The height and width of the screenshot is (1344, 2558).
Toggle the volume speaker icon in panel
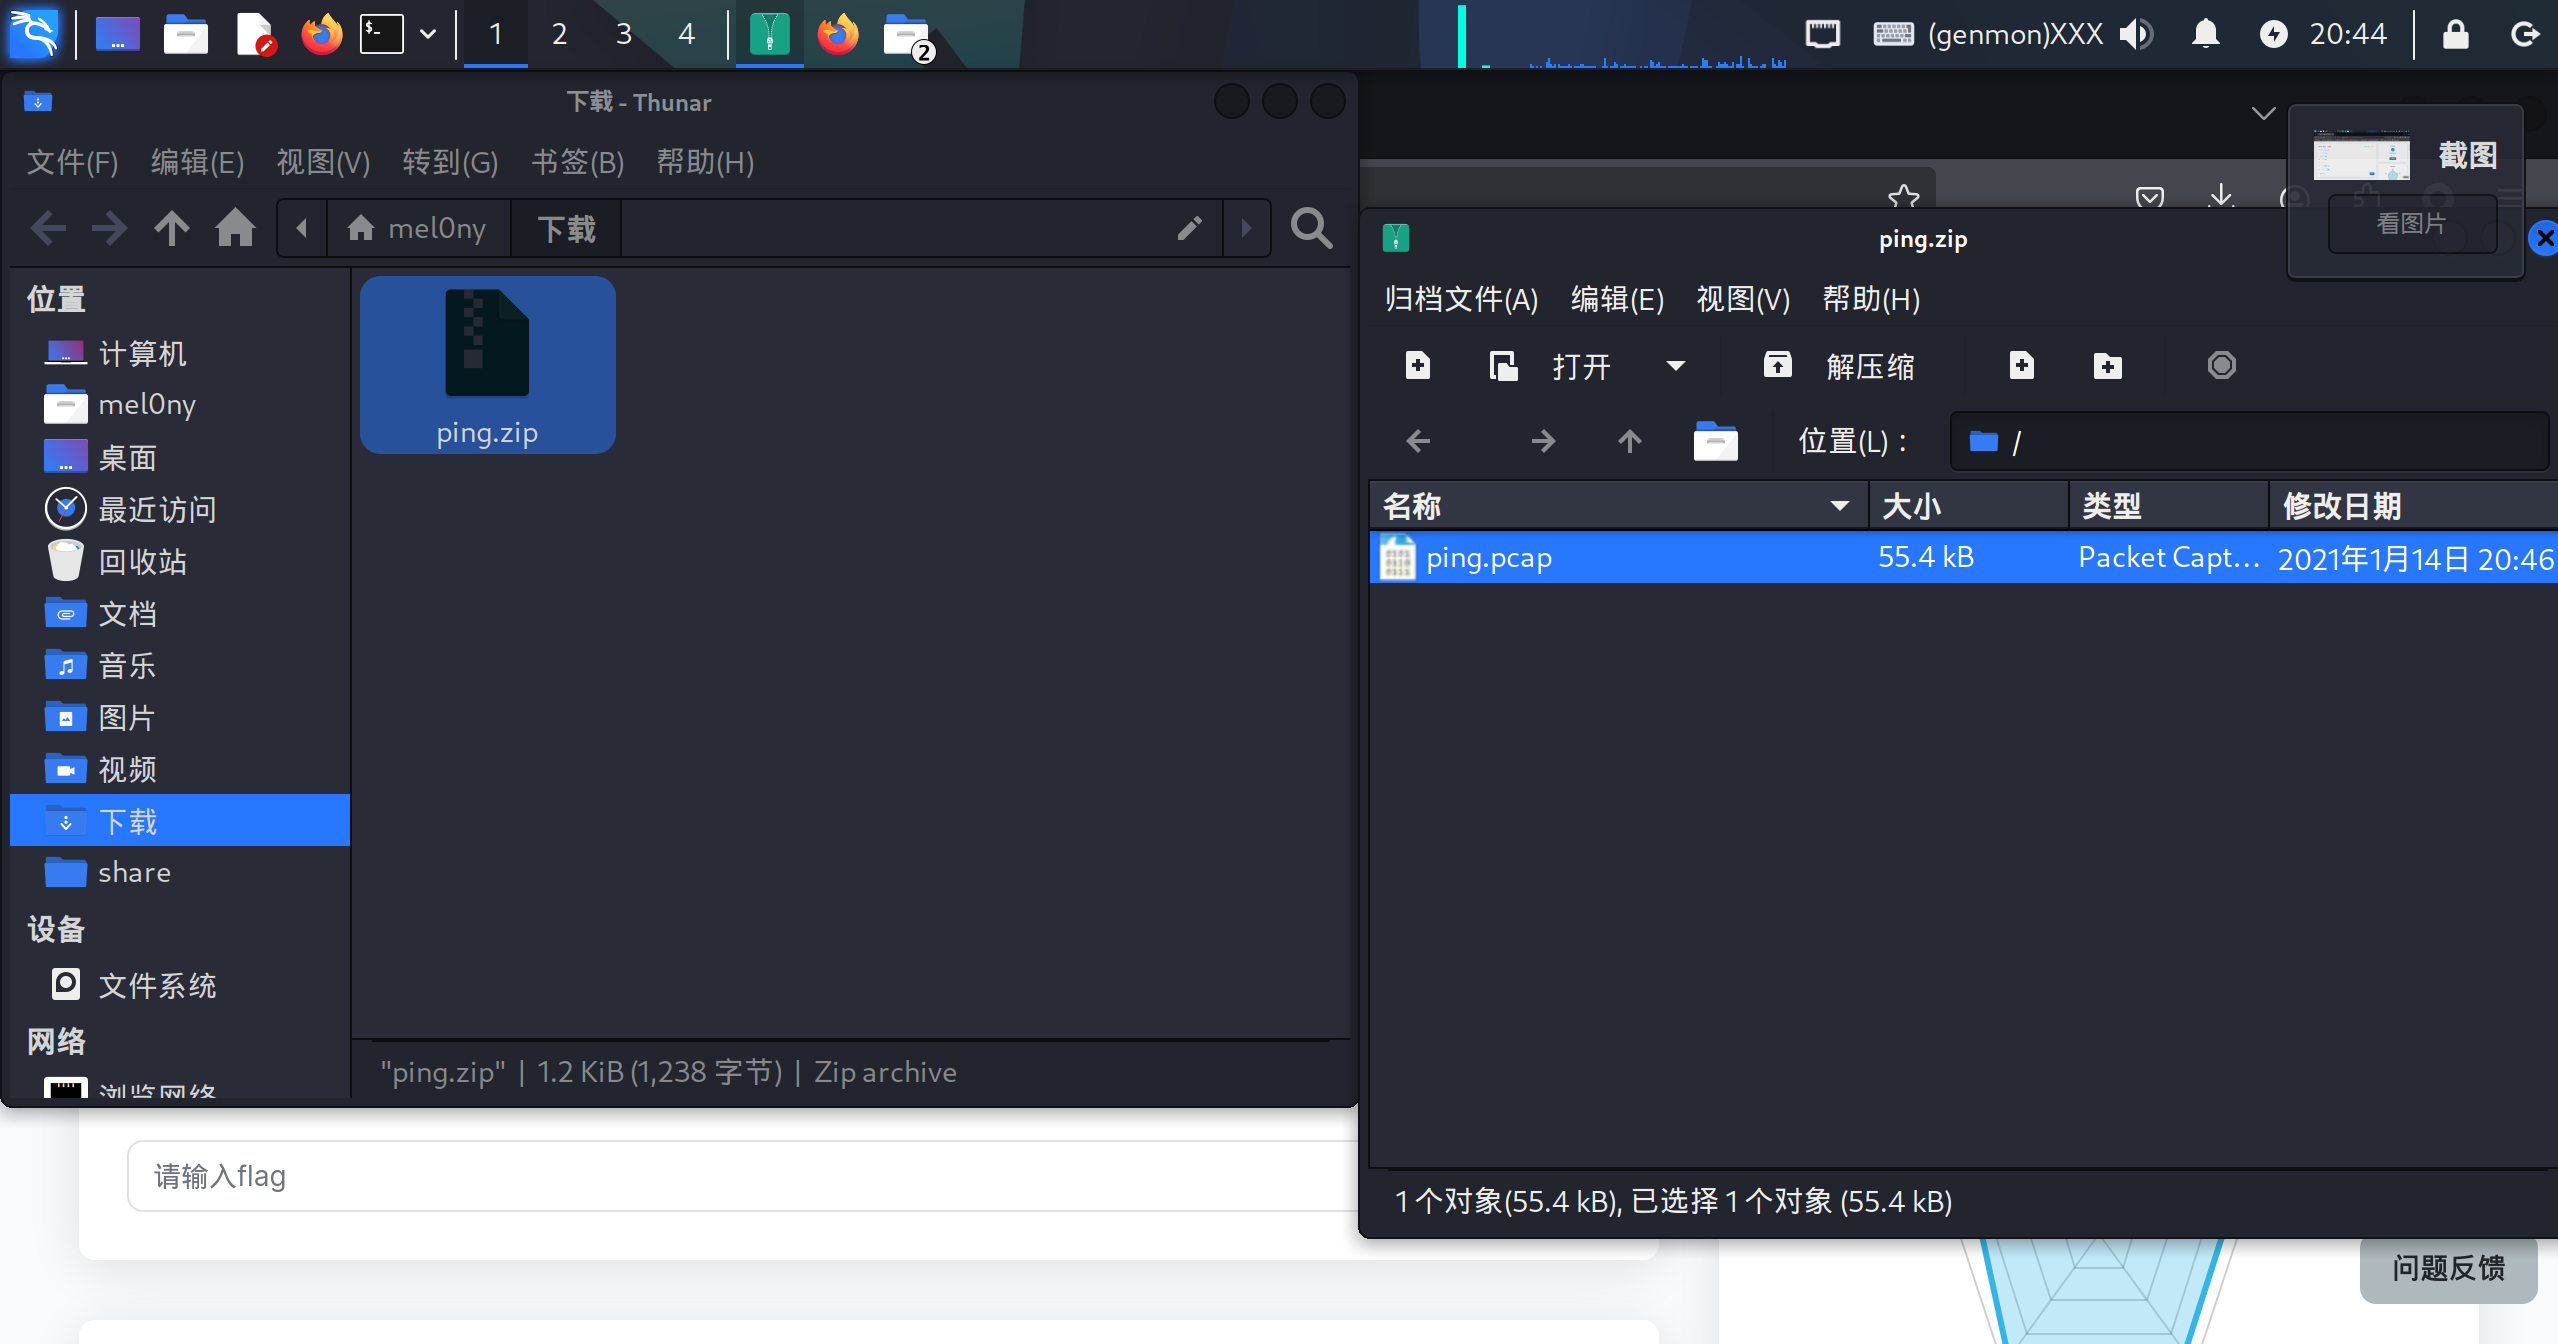[x=2136, y=34]
